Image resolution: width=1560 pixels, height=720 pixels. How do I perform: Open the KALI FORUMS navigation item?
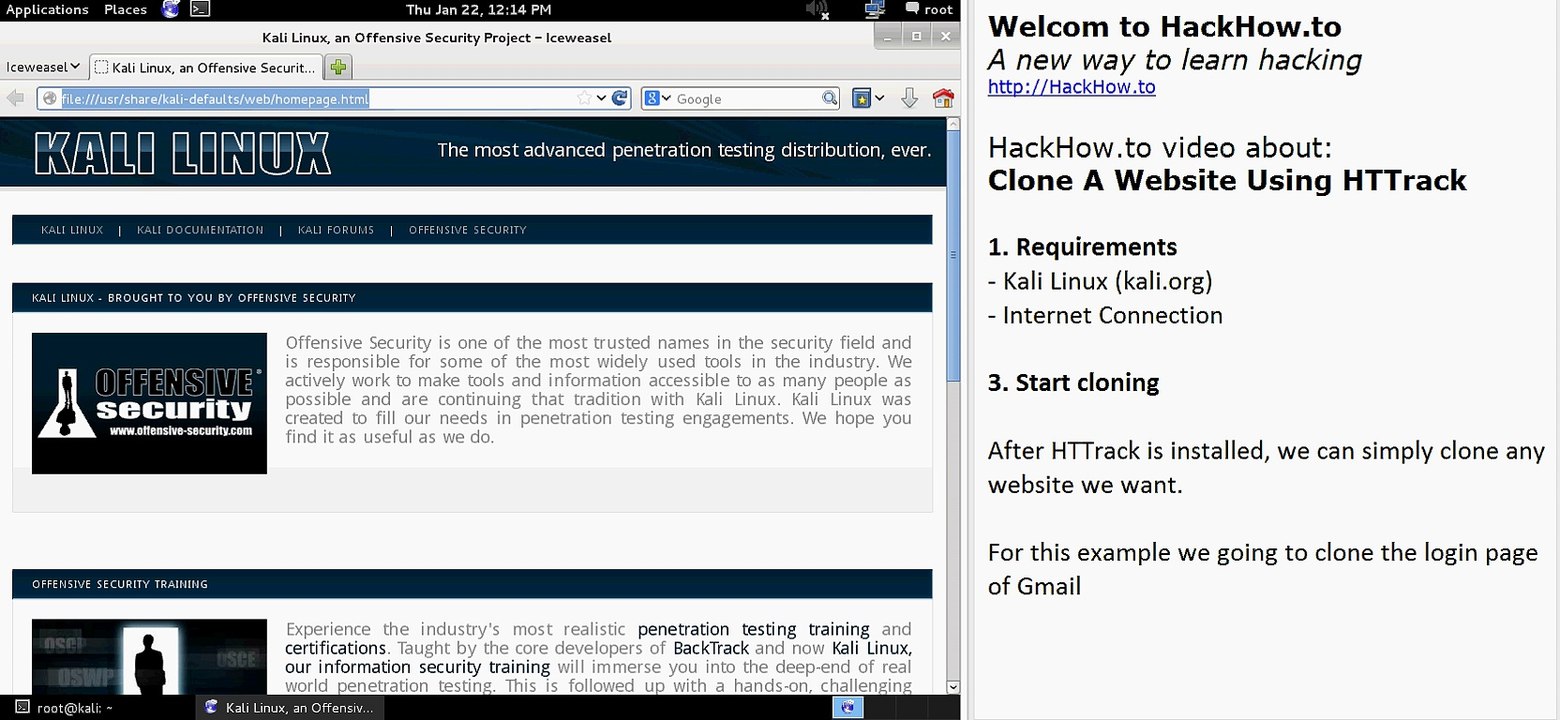[x=336, y=230]
